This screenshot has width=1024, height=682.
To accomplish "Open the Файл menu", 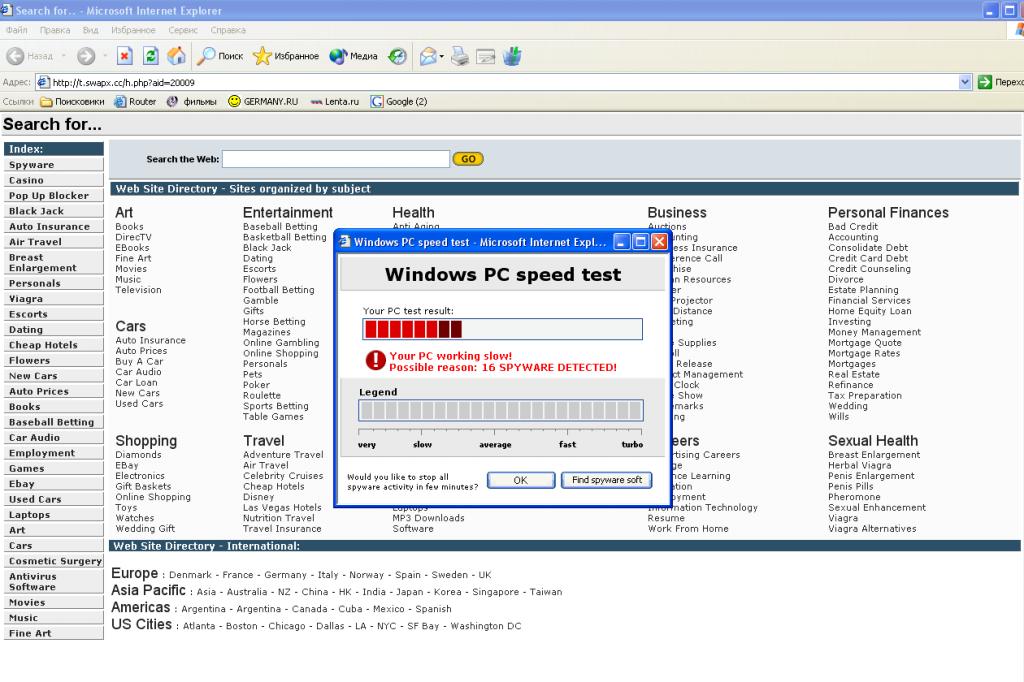I will [x=17, y=30].
